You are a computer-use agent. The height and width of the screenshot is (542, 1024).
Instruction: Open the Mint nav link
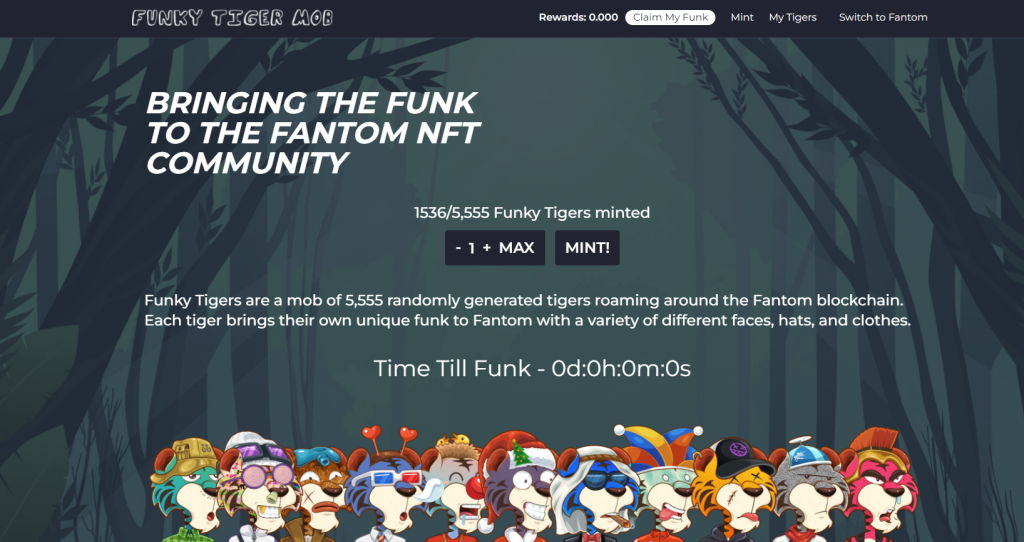[x=742, y=18]
